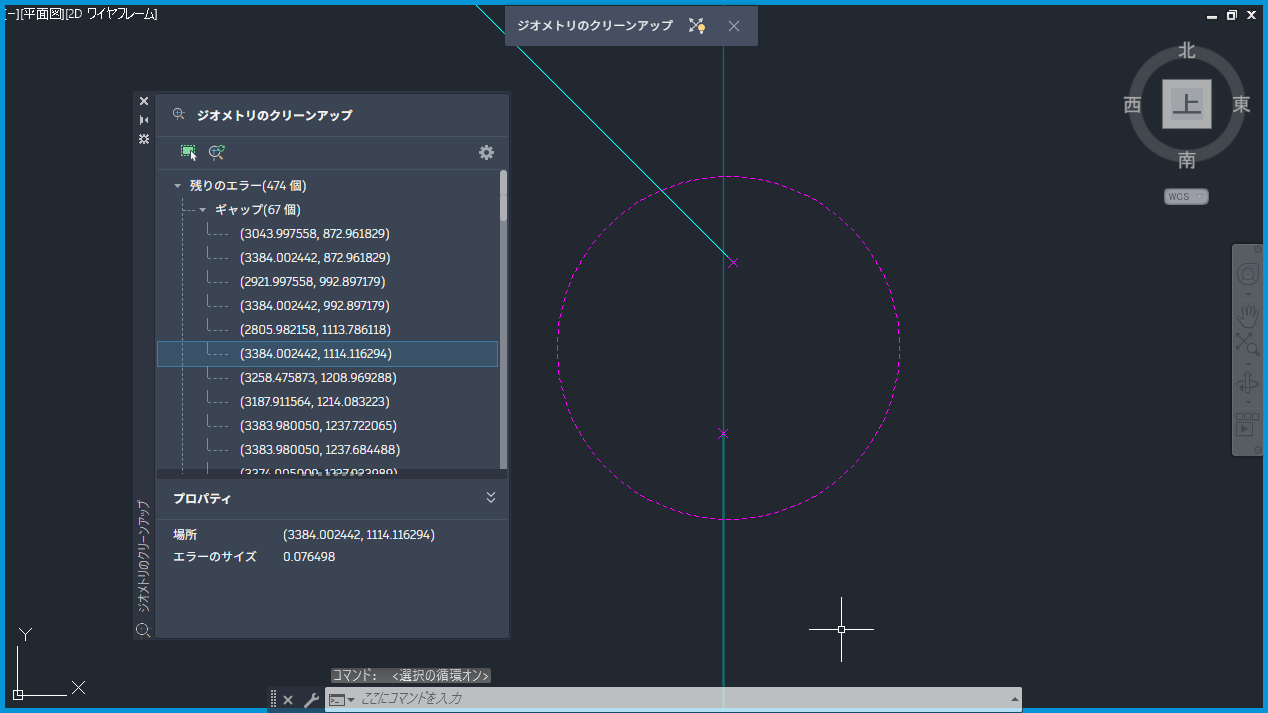Click the magenta X marker in drawing
This screenshot has height=713, width=1268.
(x=723, y=434)
